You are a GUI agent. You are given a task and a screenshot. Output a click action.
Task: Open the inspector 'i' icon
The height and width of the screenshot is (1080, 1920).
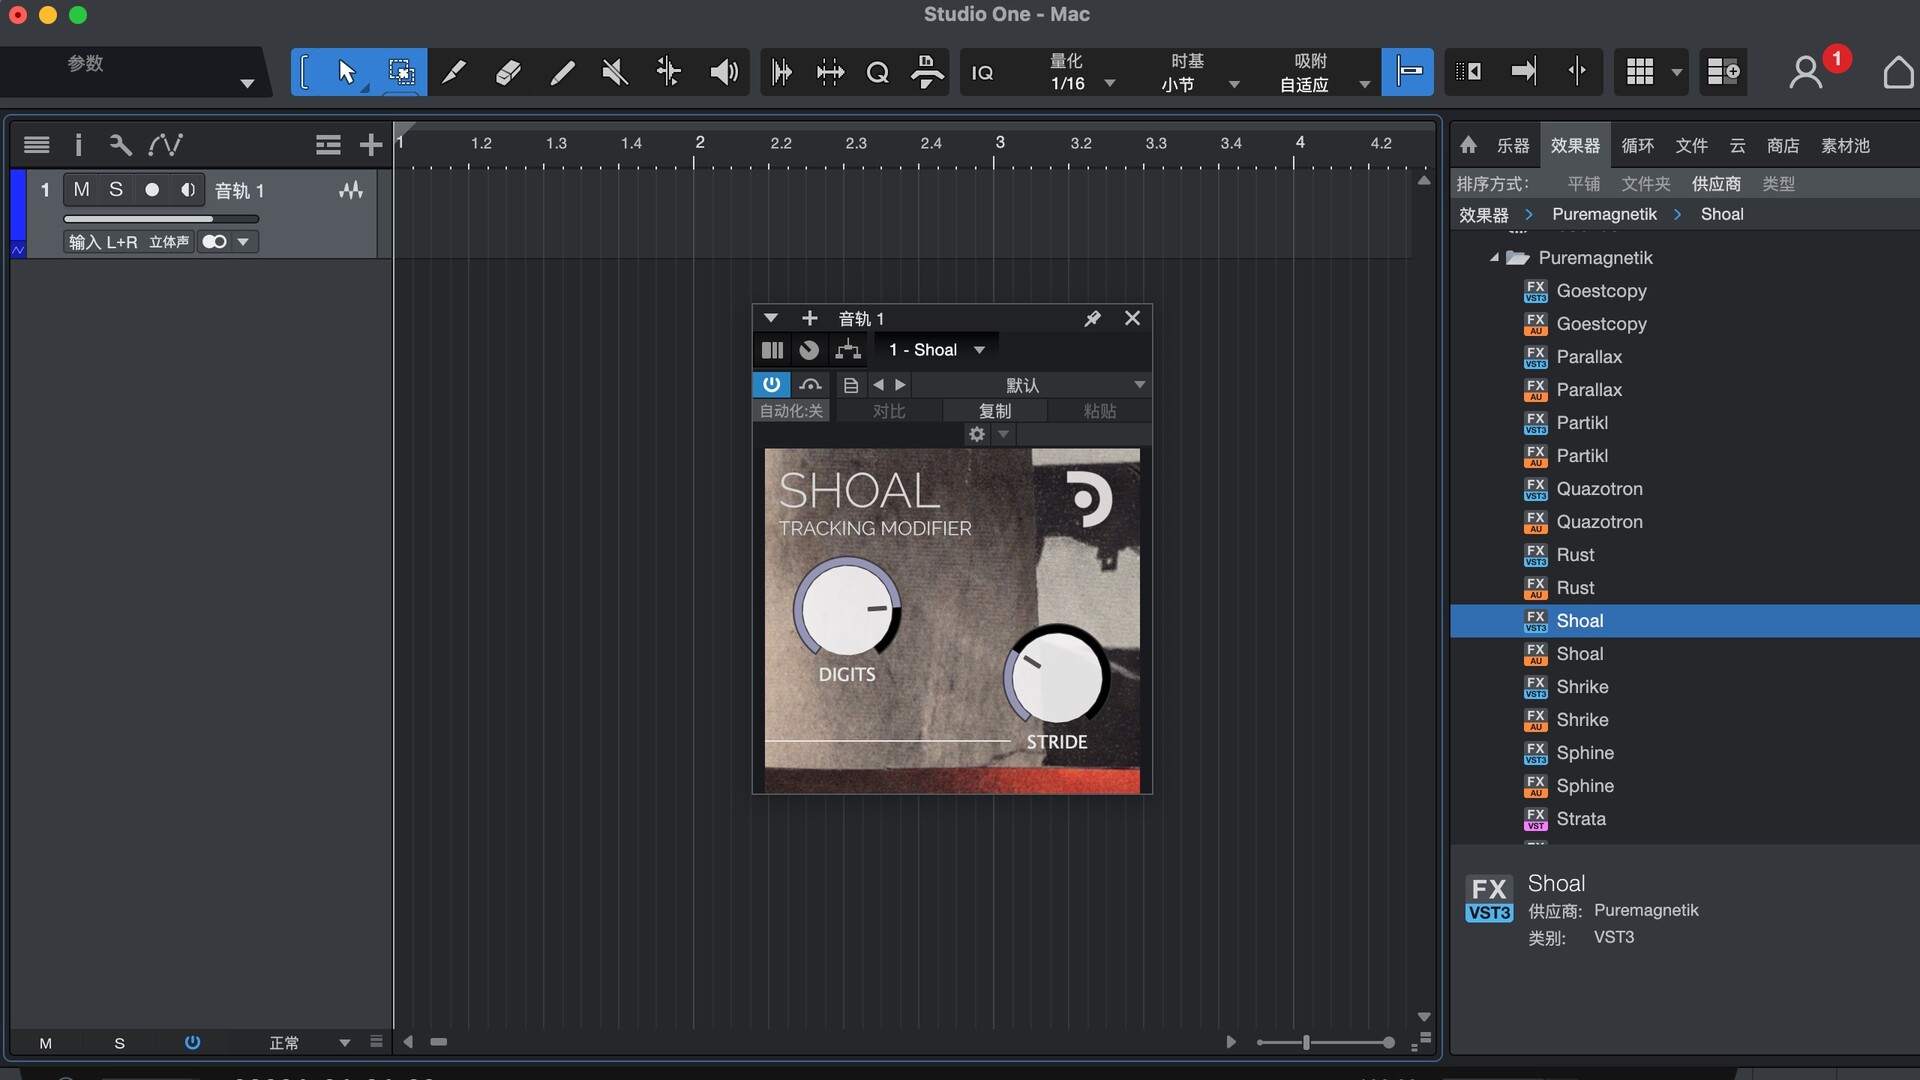78,145
